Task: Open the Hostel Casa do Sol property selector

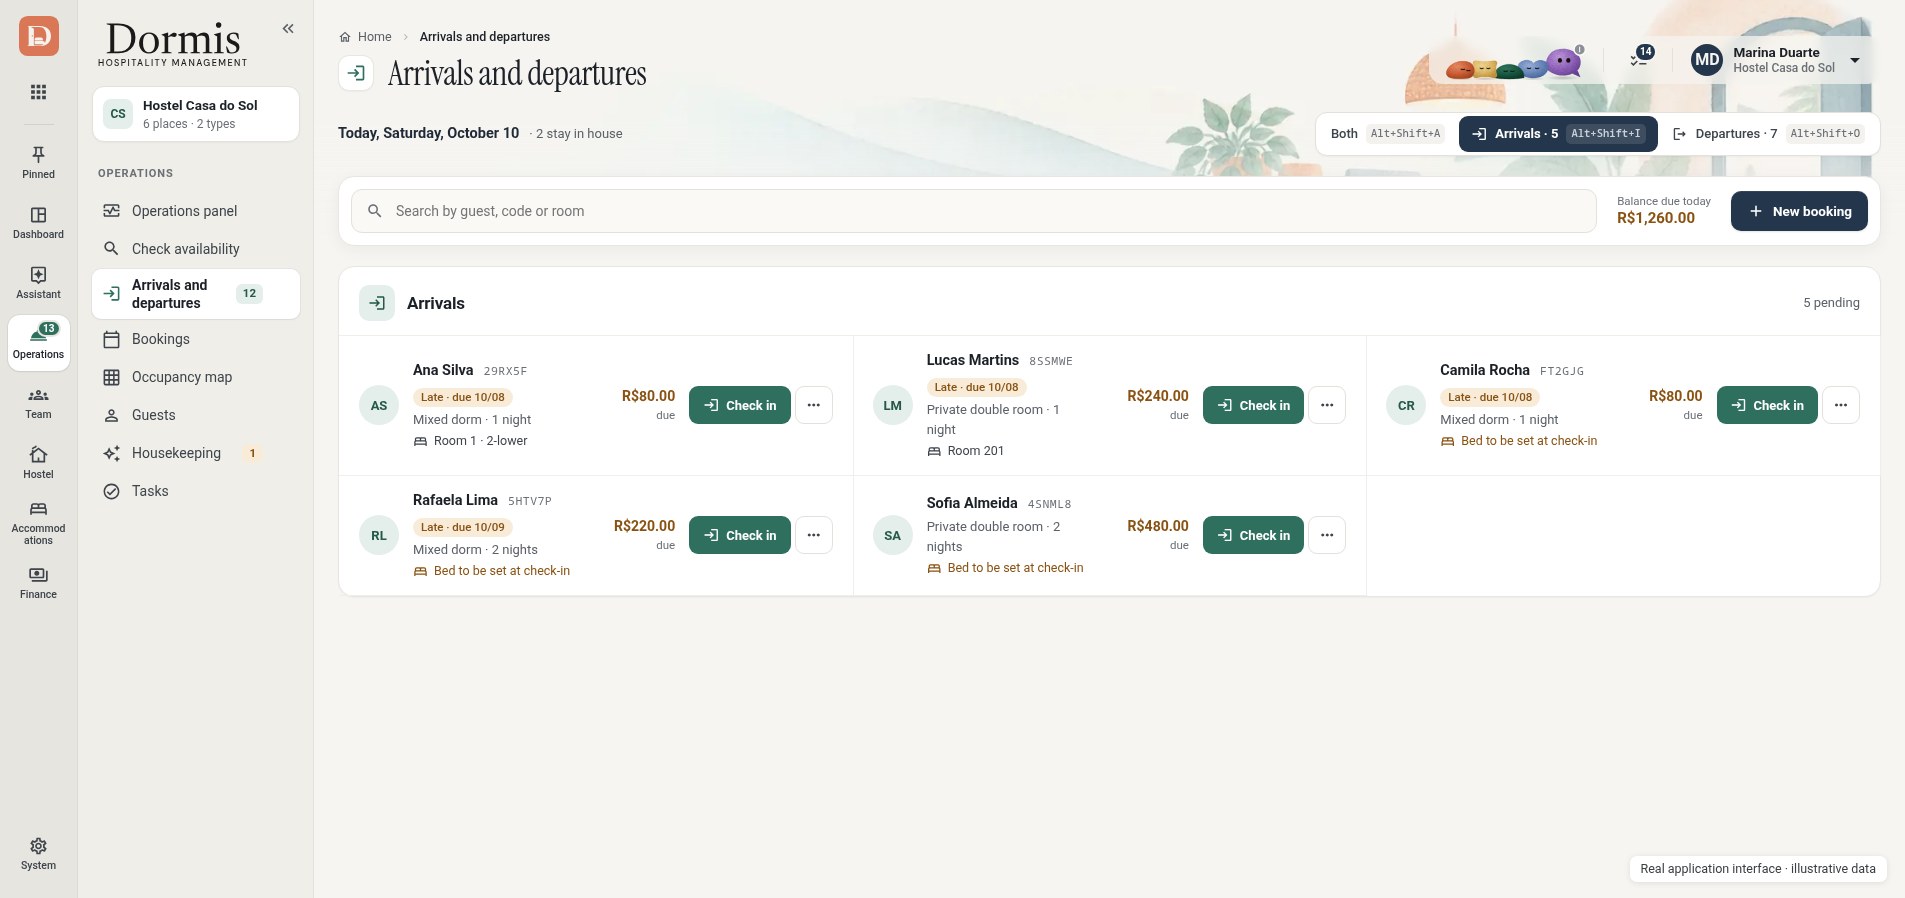Action: [x=196, y=114]
